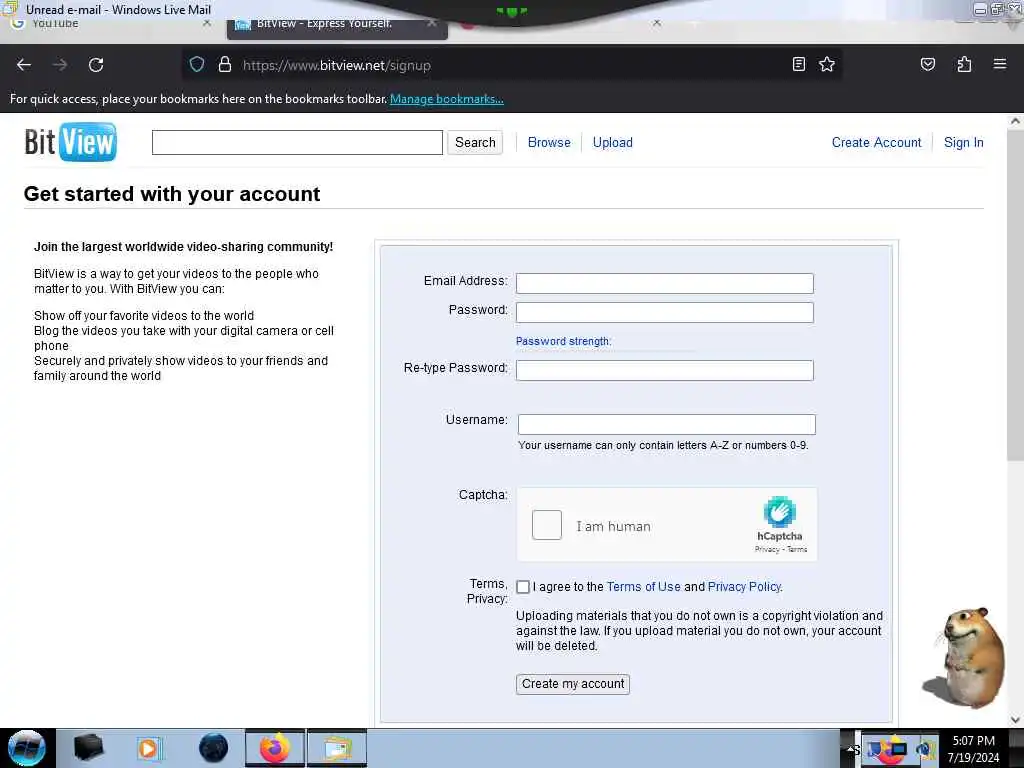Click the system tray clock

[973, 749]
